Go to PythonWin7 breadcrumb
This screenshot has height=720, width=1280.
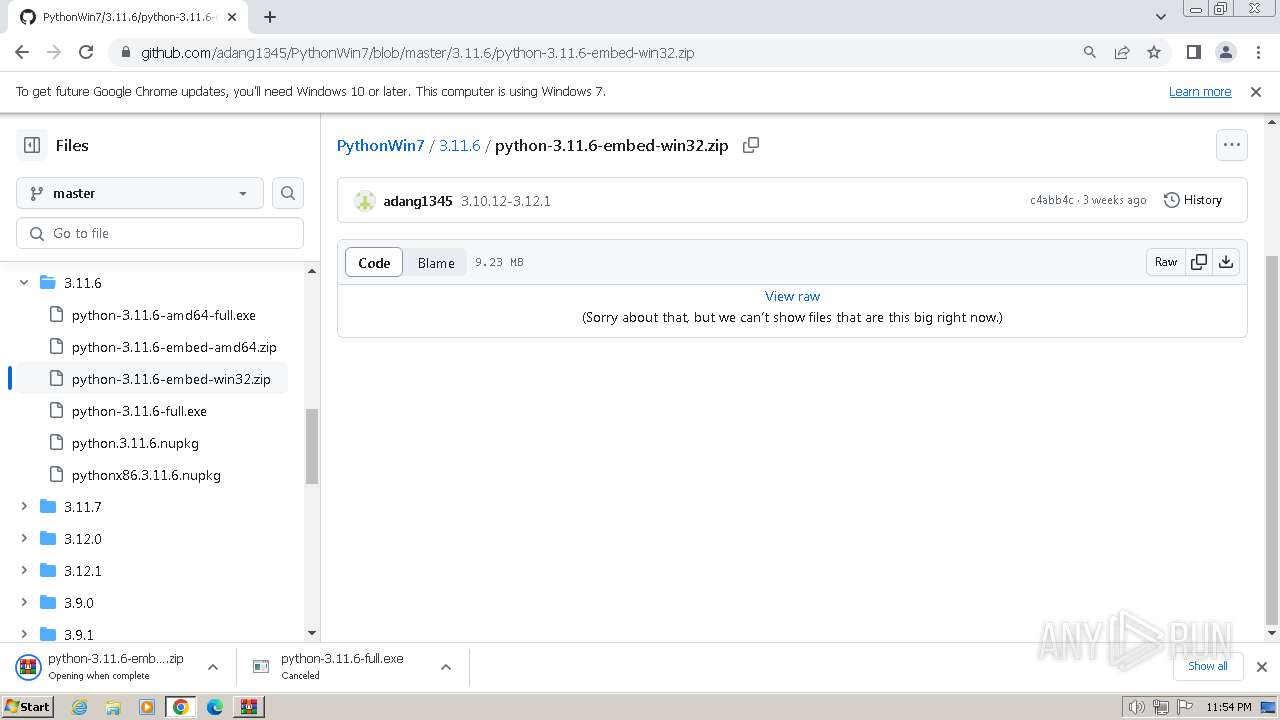pyautogui.click(x=381, y=145)
